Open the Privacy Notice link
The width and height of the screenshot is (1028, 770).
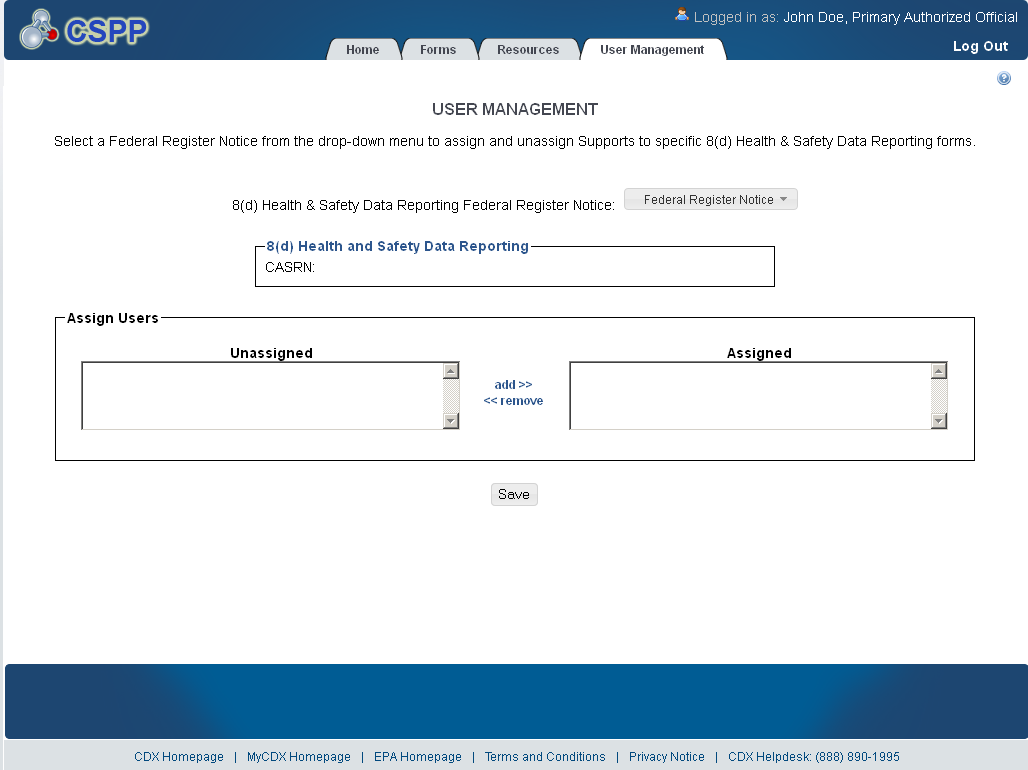(667, 756)
